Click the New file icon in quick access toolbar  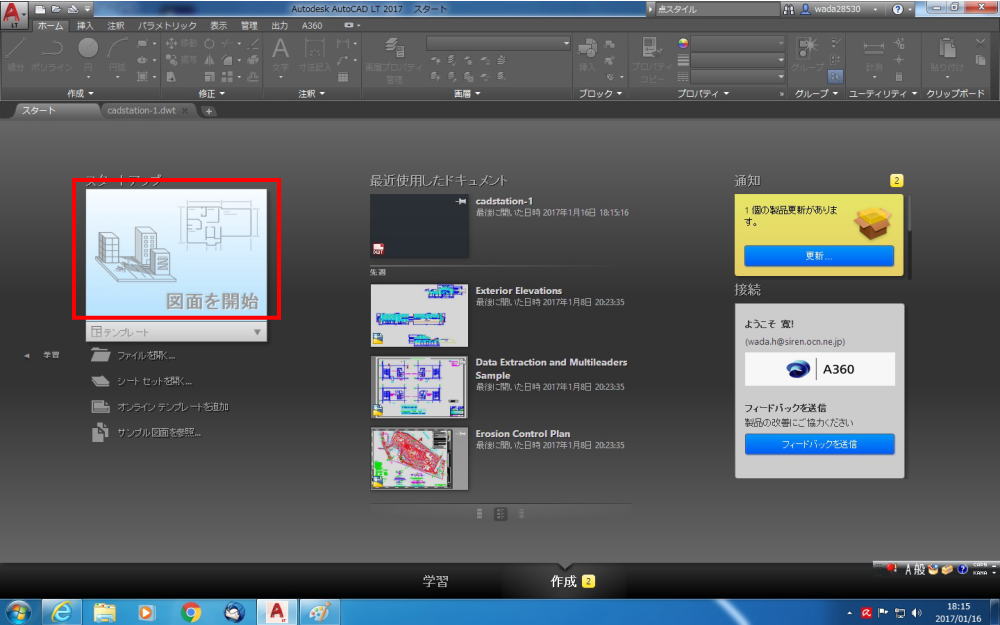pyautogui.click(x=41, y=9)
